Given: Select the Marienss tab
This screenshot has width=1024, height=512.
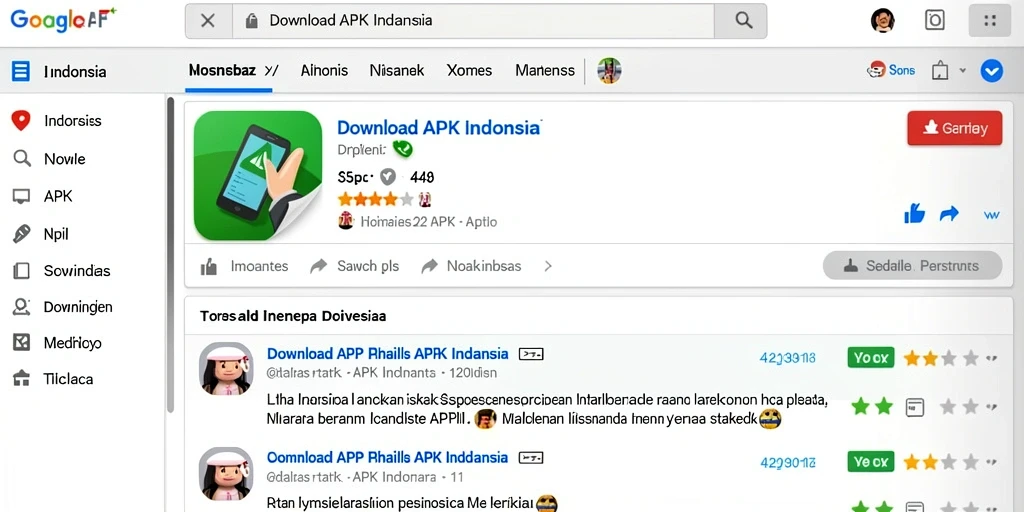Looking at the screenshot, I should click(x=545, y=70).
